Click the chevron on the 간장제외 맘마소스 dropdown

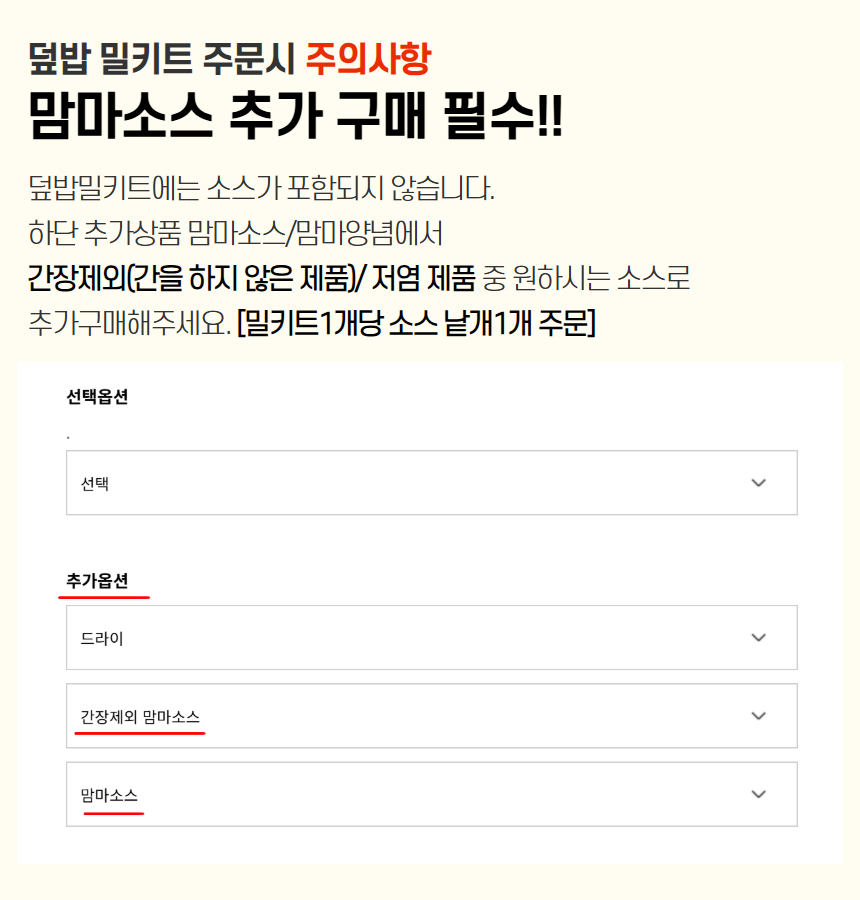pyautogui.click(x=758, y=716)
